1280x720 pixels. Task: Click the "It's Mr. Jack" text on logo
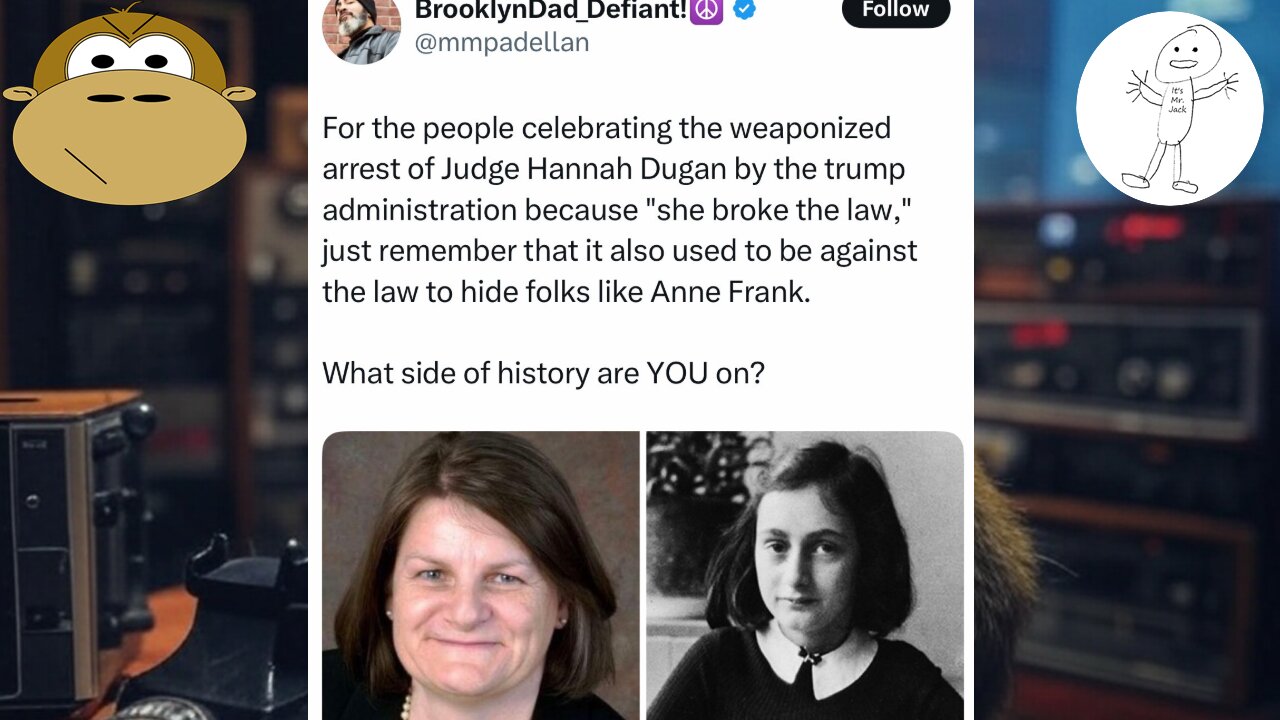click(1178, 99)
